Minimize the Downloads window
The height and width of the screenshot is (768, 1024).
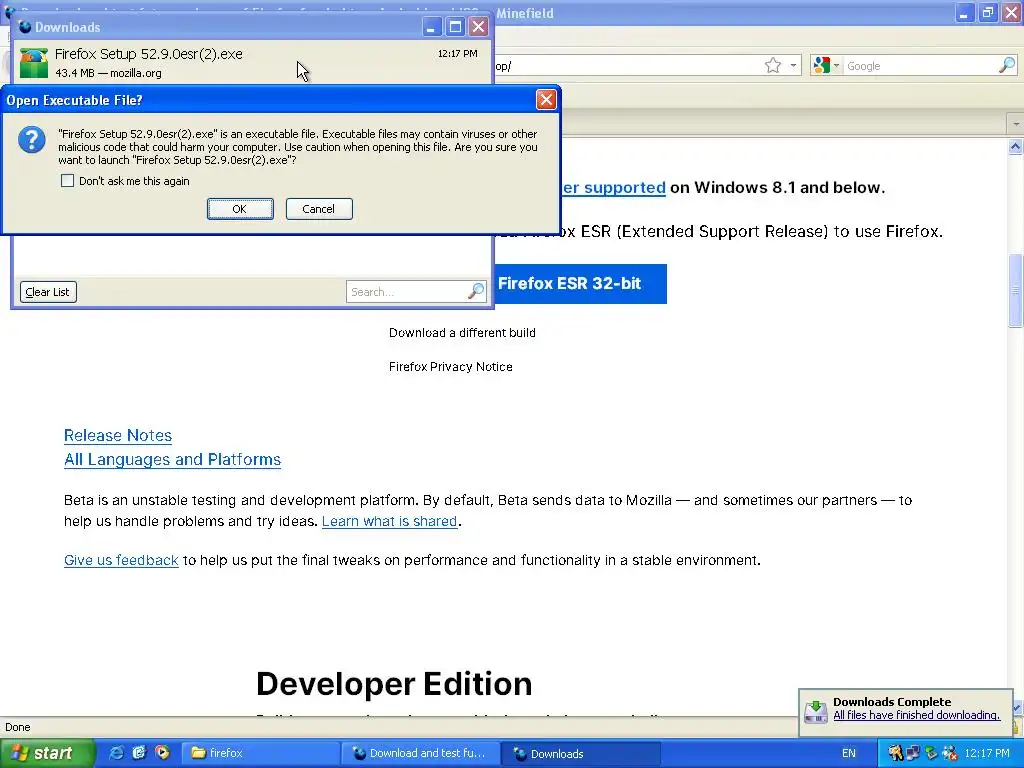tap(431, 27)
